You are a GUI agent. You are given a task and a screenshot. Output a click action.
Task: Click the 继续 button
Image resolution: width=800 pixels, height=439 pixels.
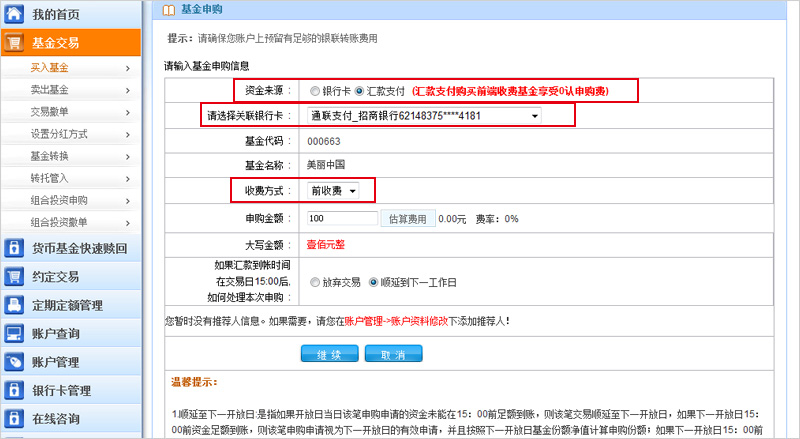[329, 355]
